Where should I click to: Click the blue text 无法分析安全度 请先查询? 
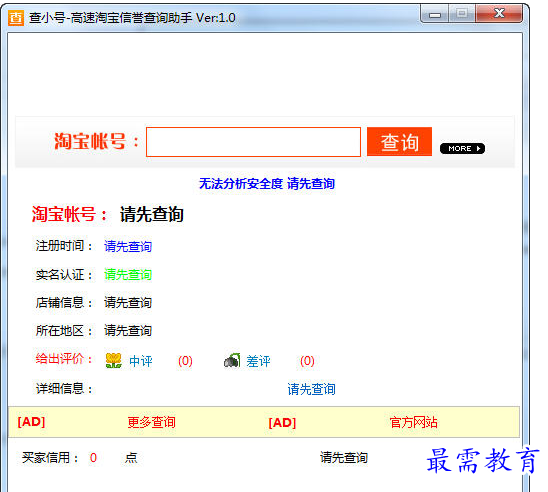[x=267, y=183]
